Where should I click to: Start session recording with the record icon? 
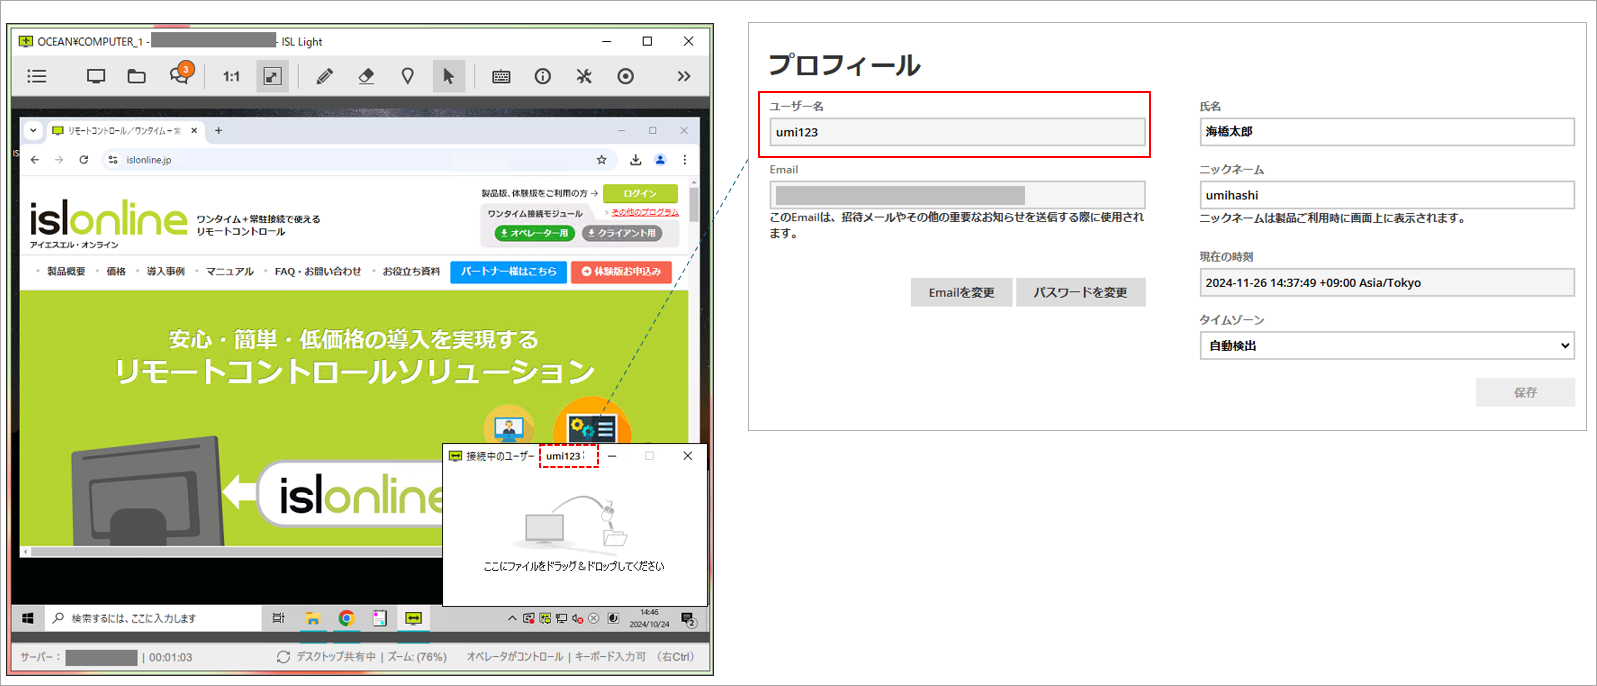click(625, 76)
